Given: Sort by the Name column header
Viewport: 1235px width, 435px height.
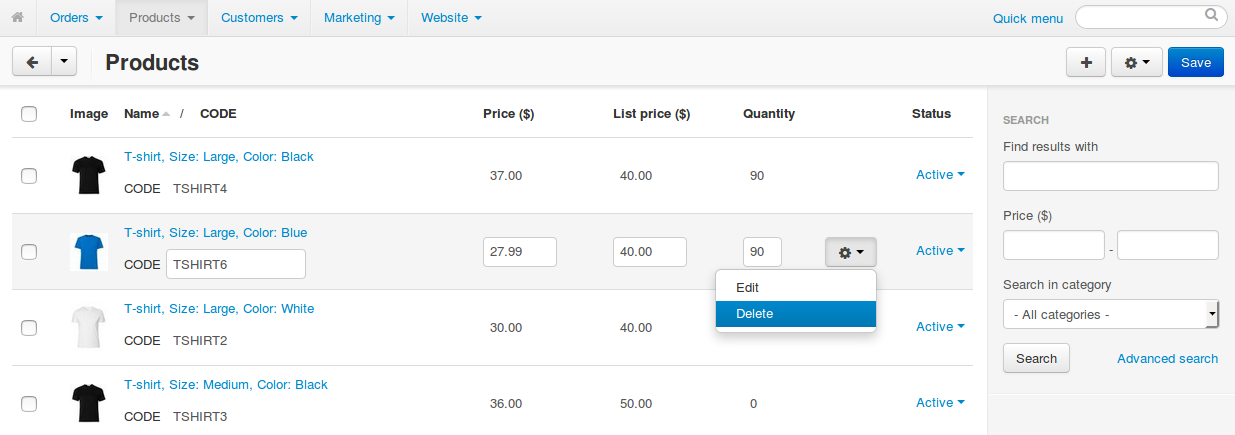Looking at the screenshot, I should [x=142, y=114].
